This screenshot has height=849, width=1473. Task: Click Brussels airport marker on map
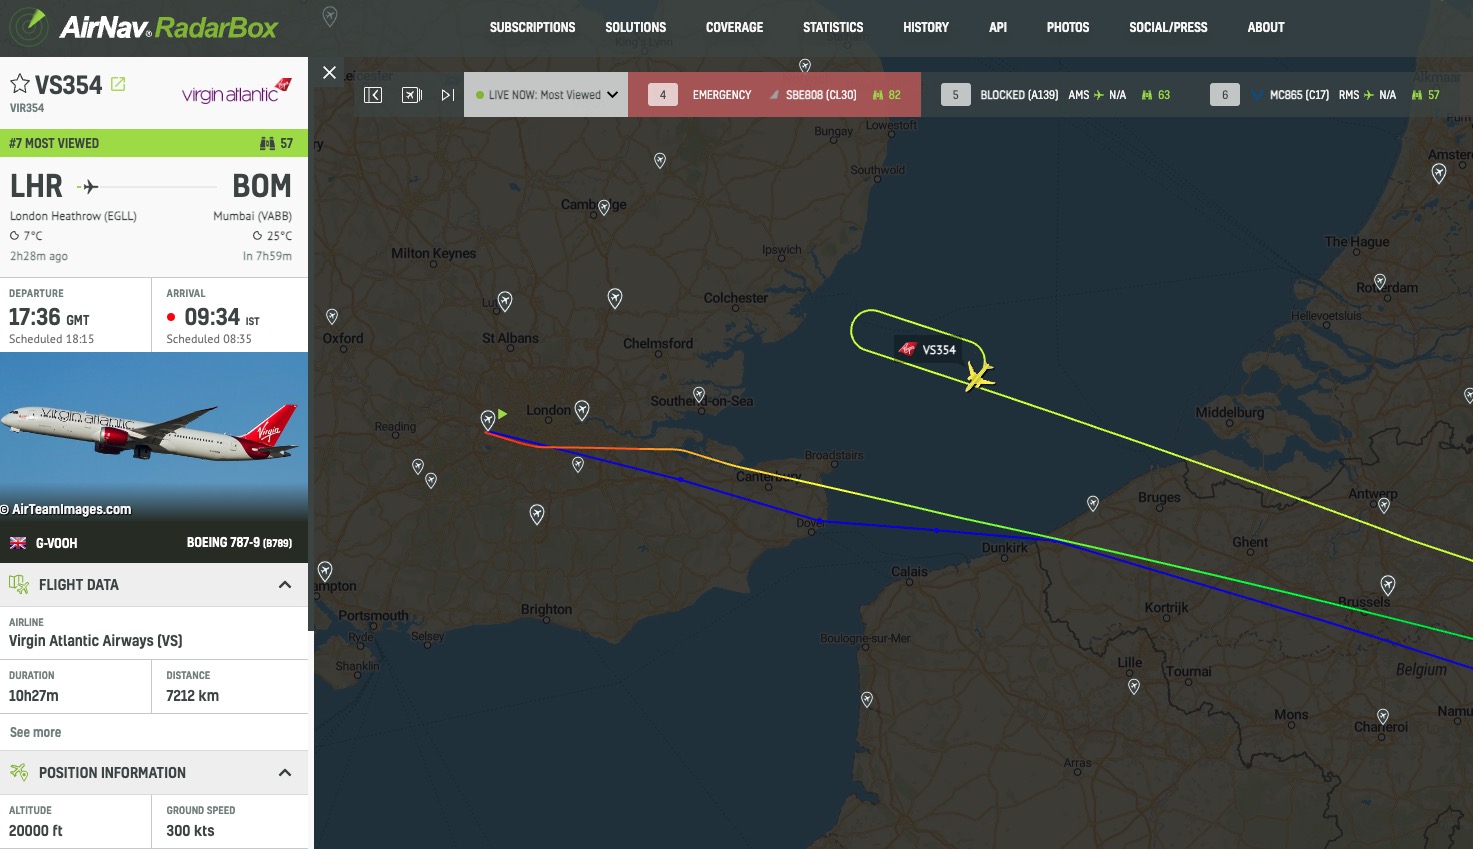(x=1388, y=584)
